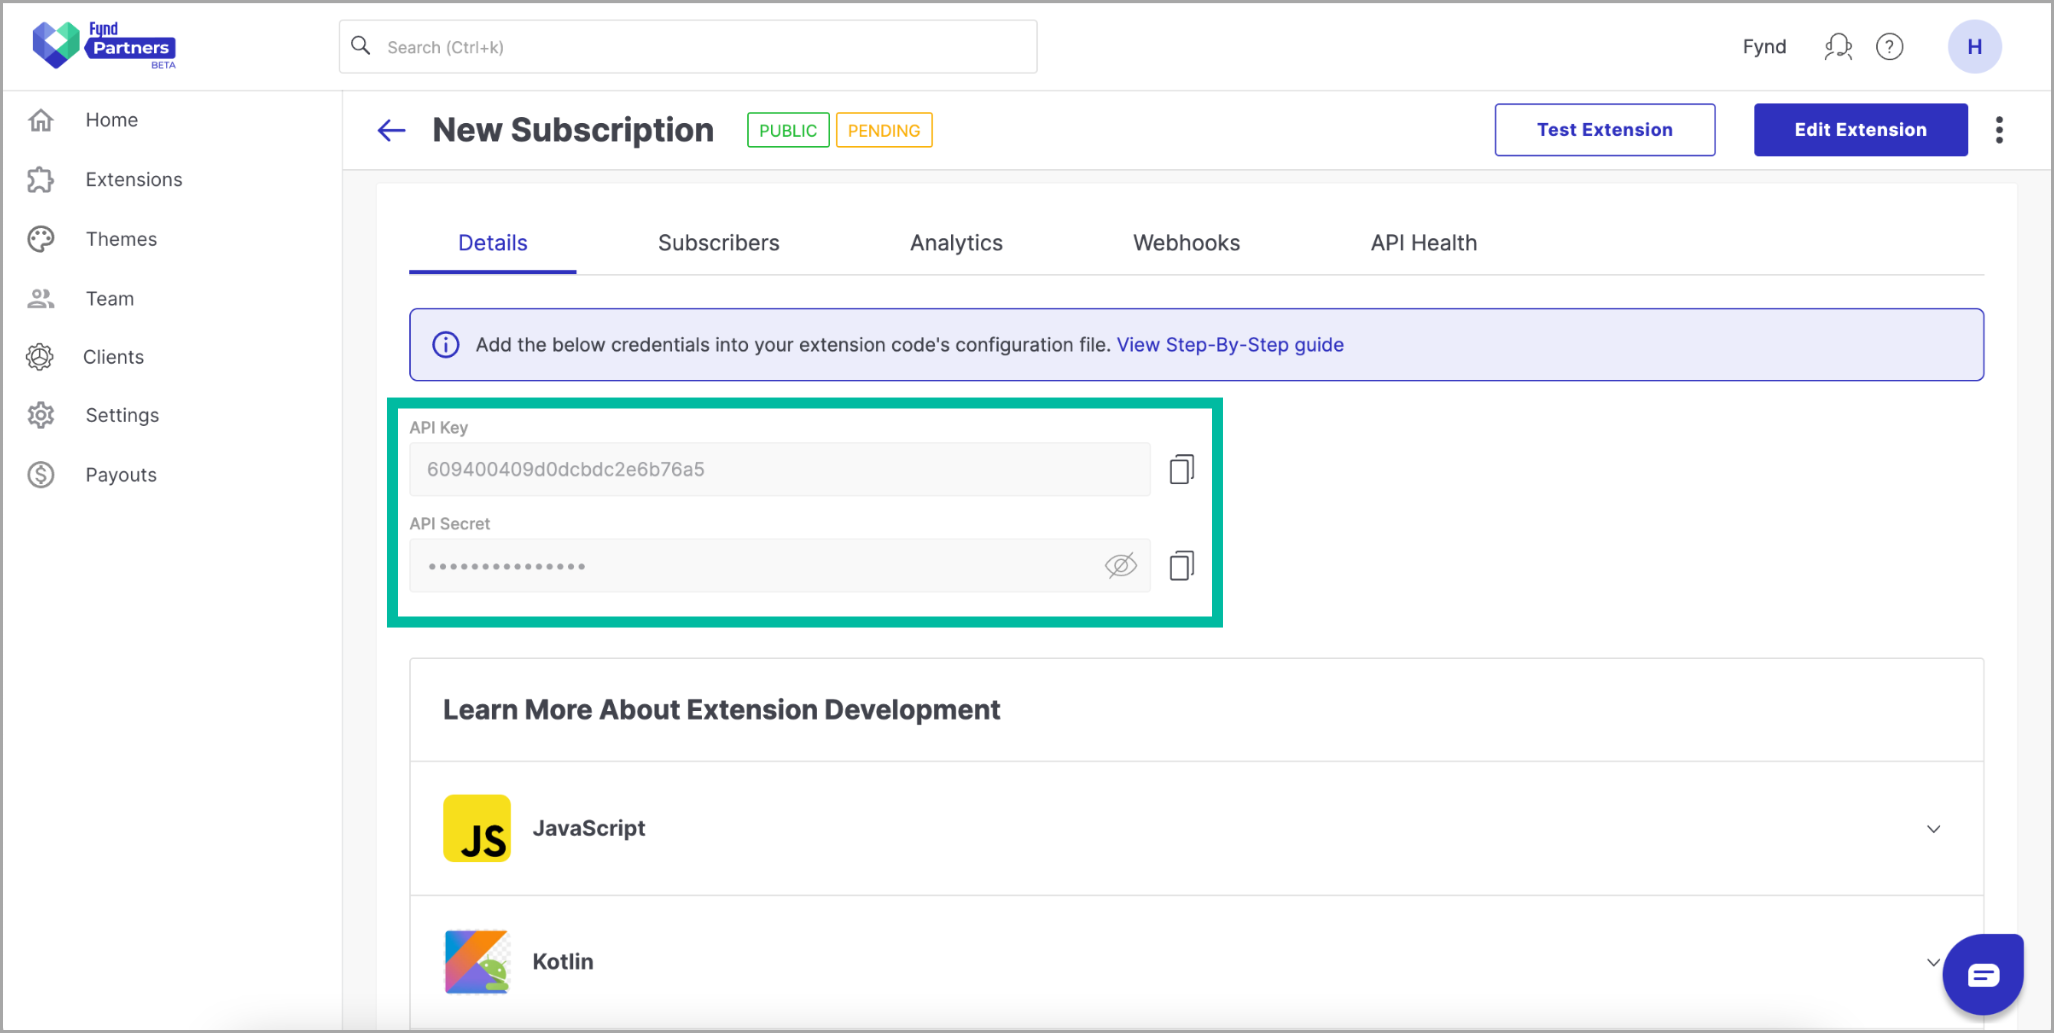Click the API Key value field
Viewport: 2054px width, 1033px height.
pos(780,469)
